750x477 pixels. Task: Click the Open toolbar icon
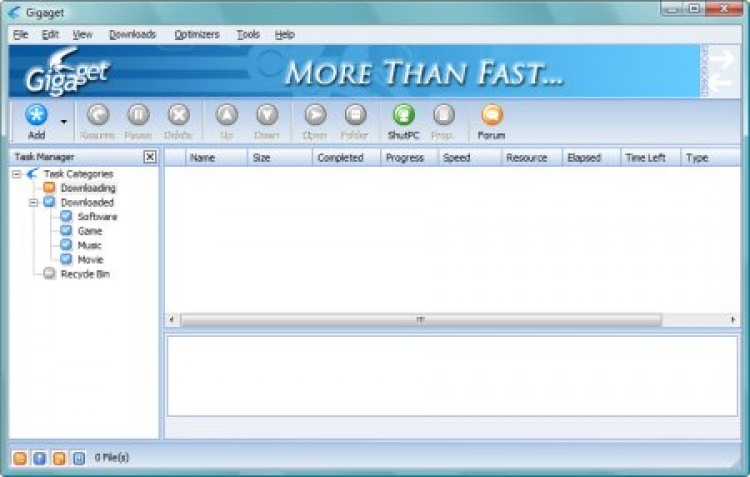(x=315, y=115)
